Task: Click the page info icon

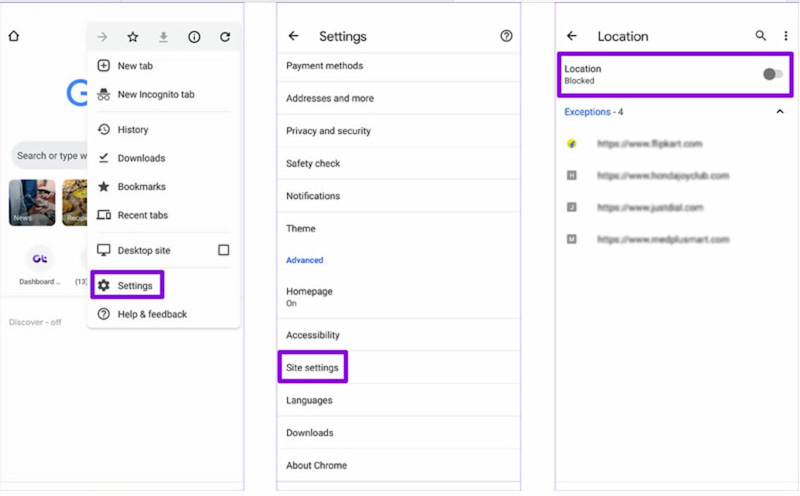Action: click(194, 37)
